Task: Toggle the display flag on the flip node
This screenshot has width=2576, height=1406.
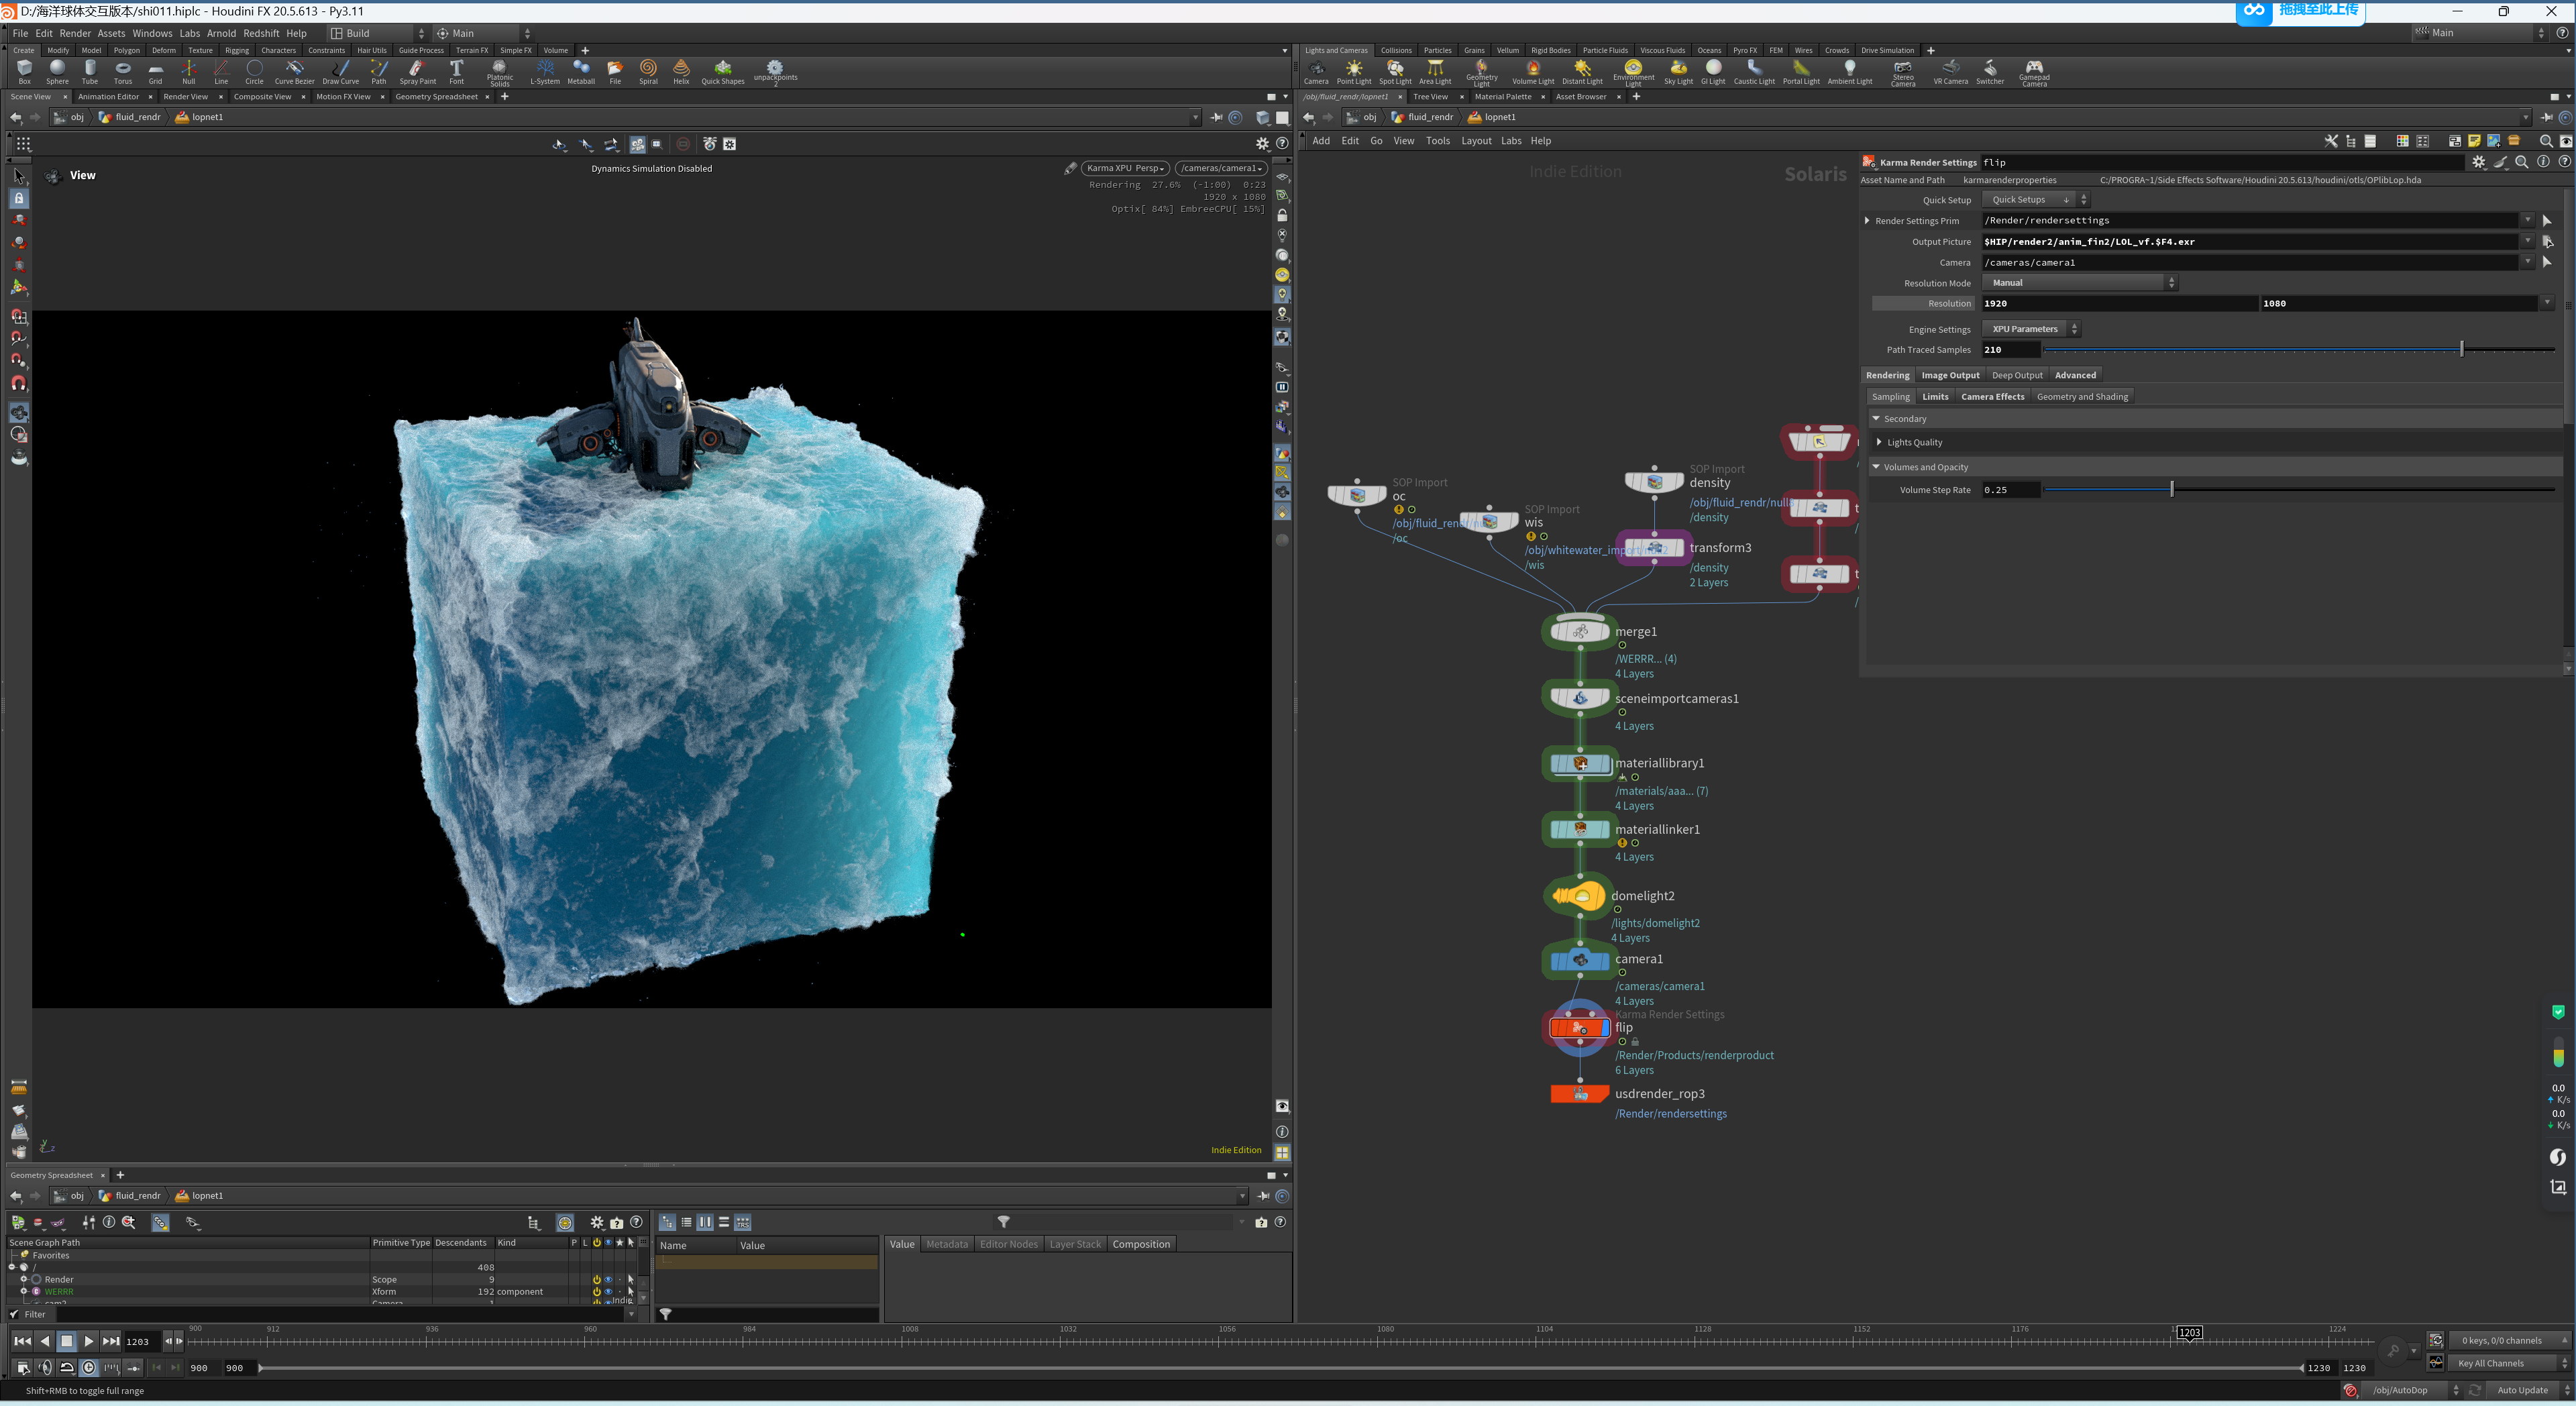Action: click(1606, 1028)
